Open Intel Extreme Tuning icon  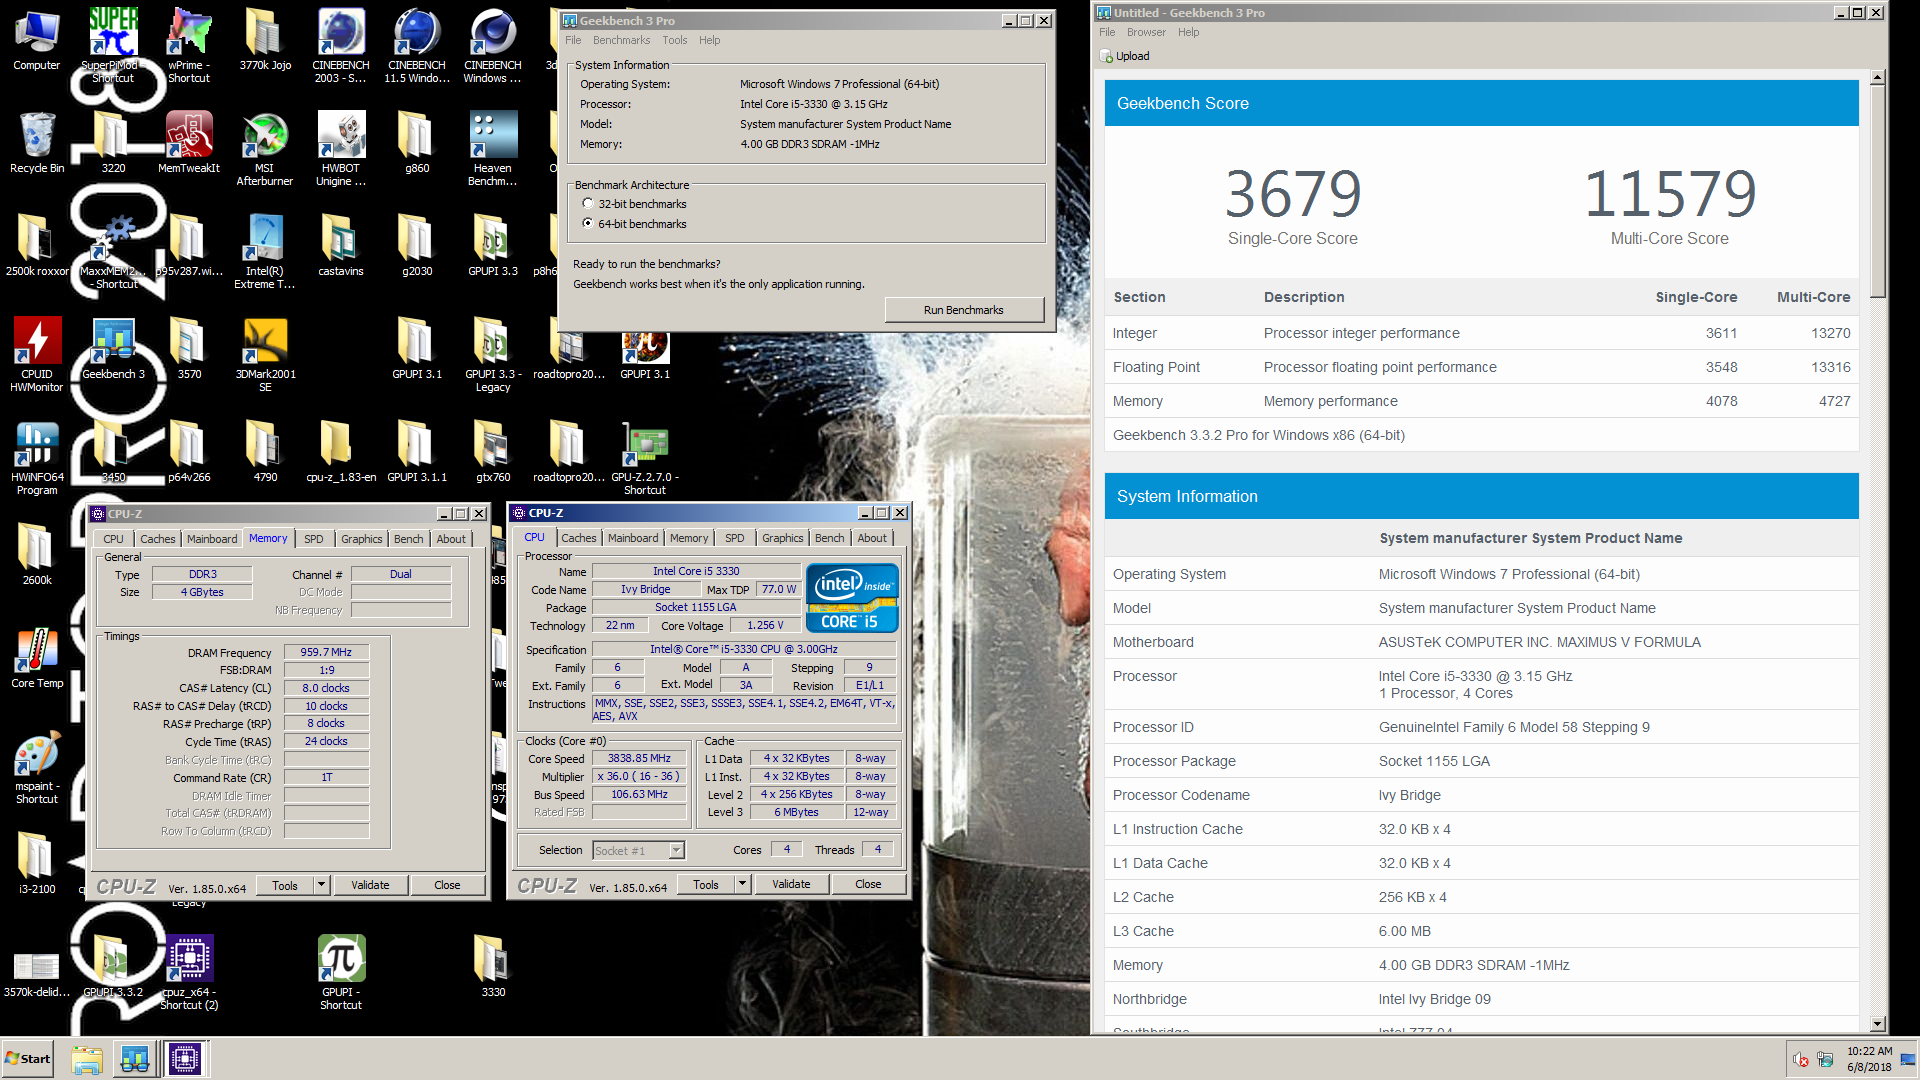click(x=265, y=251)
